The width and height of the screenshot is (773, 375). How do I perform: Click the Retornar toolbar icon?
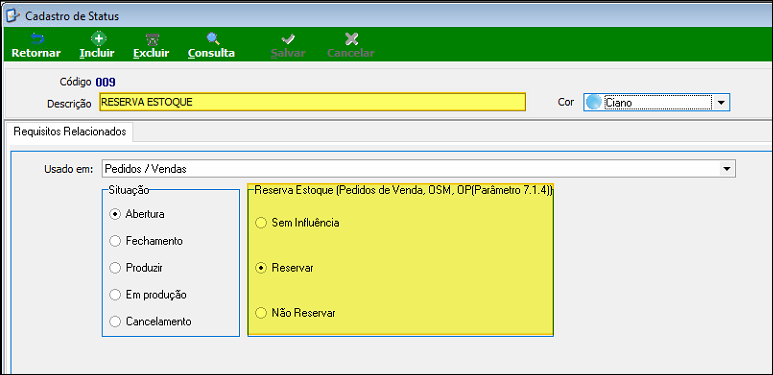click(36, 38)
